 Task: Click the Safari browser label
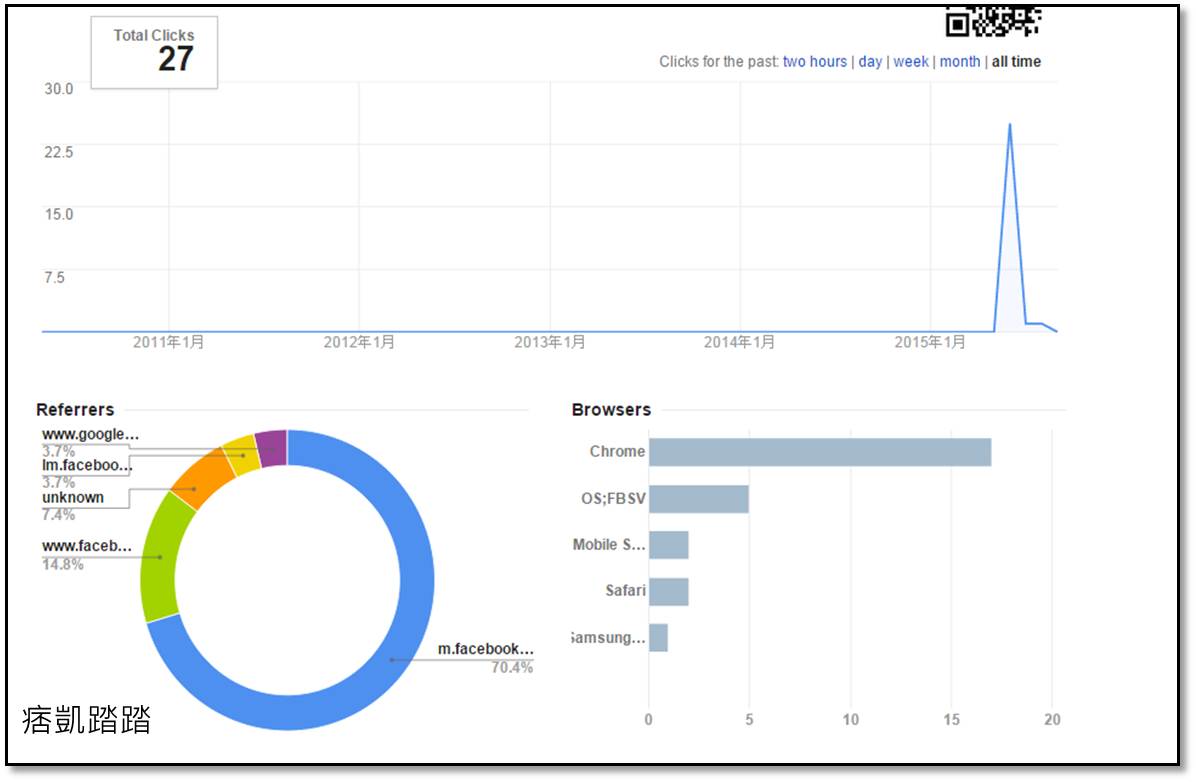tap(625, 591)
